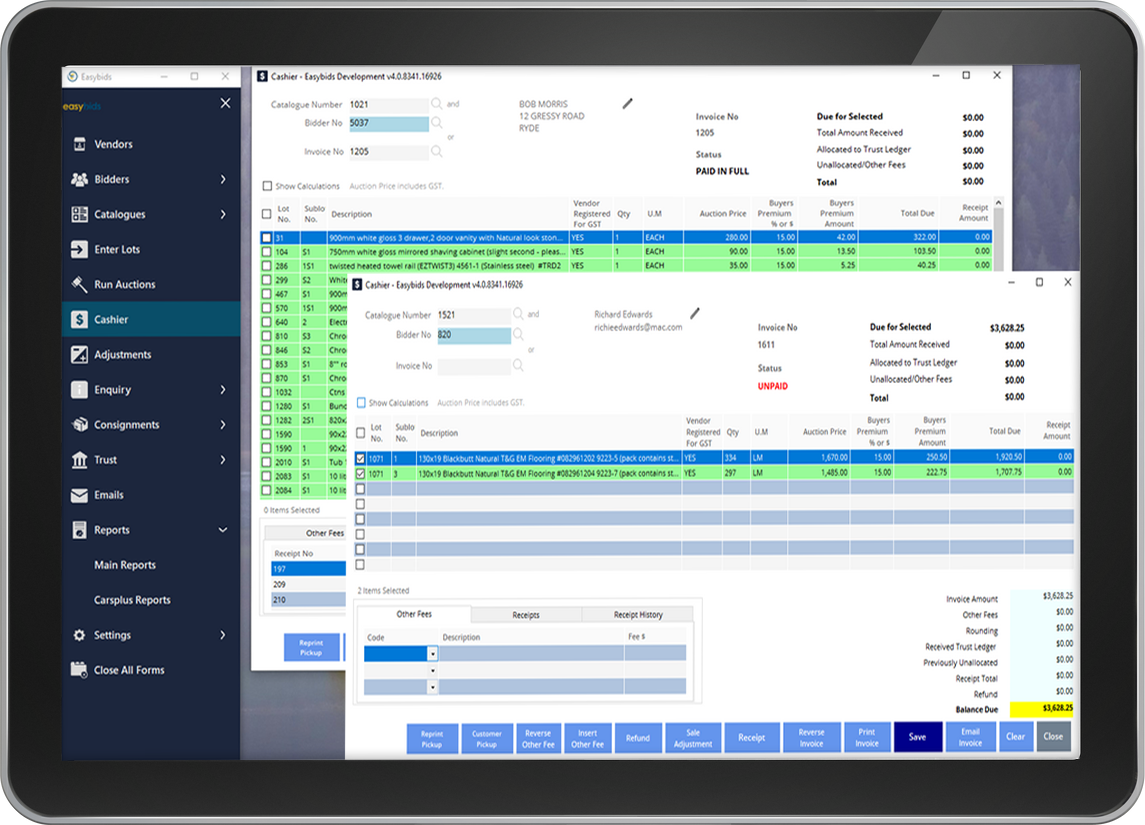
Task: Click the Close All Forms icon
Action: point(79,669)
